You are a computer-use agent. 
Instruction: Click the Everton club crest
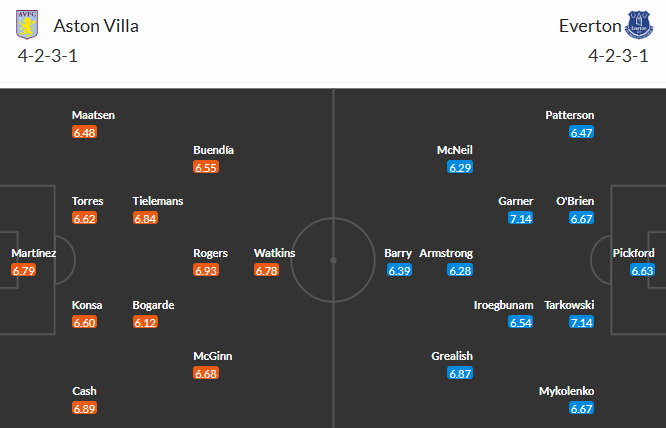tap(637, 24)
